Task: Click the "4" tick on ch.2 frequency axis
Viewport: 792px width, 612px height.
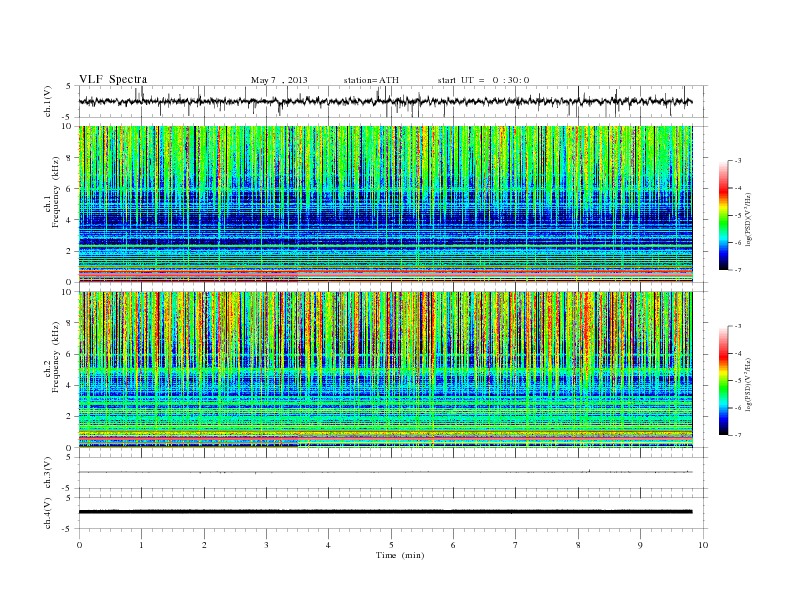Action: click(x=70, y=386)
